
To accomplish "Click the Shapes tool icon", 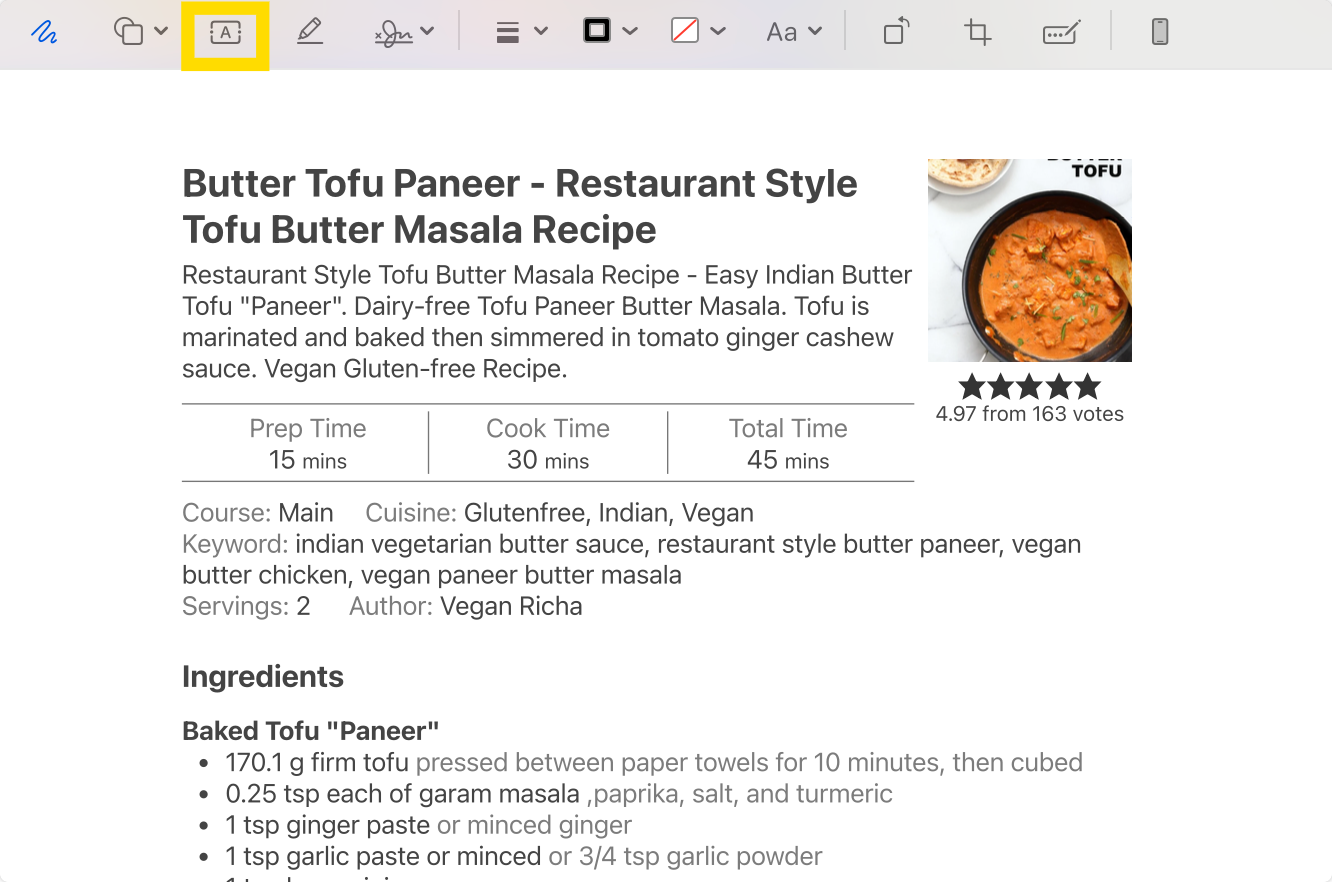I will [x=128, y=32].
